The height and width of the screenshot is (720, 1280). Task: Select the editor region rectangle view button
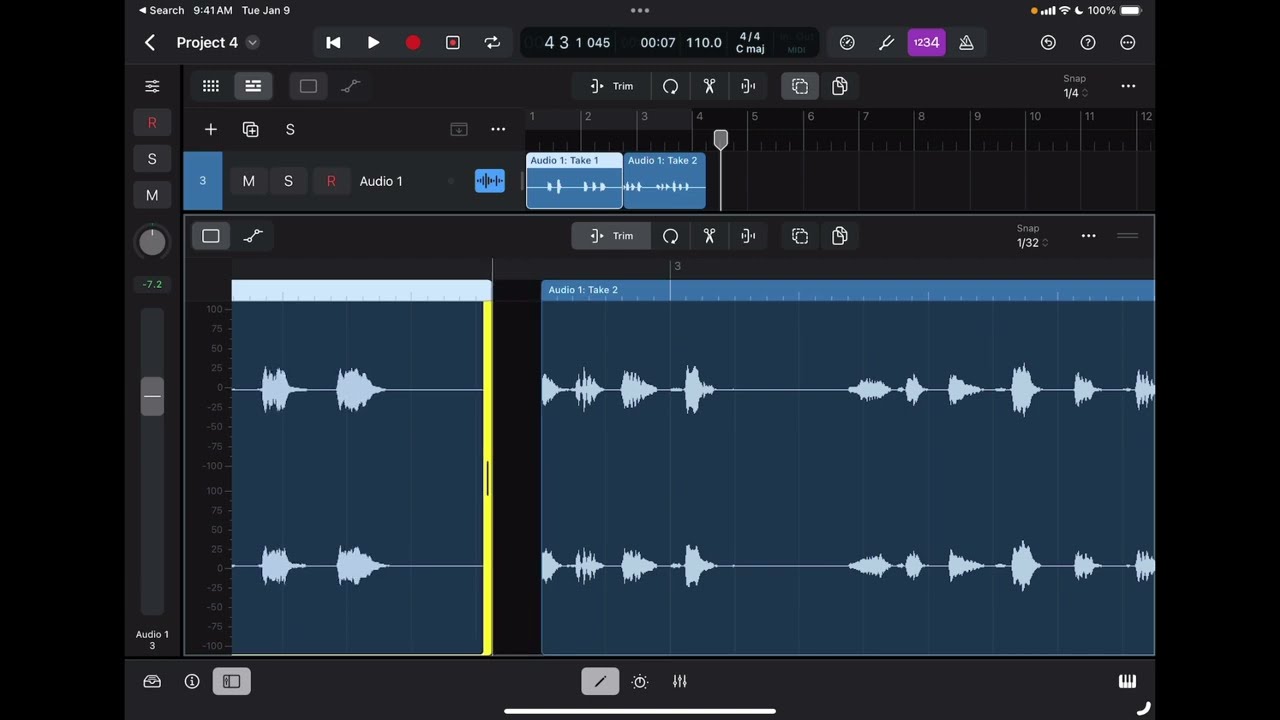[211, 236]
